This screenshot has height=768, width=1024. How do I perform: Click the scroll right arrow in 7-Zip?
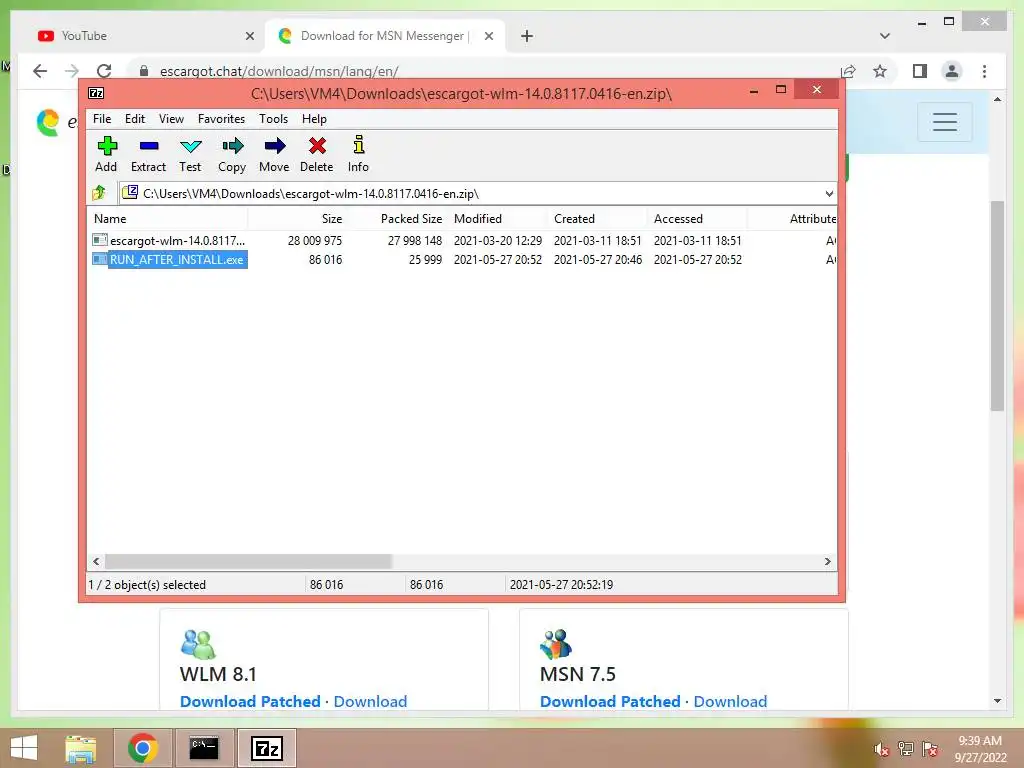coord(827,561)
